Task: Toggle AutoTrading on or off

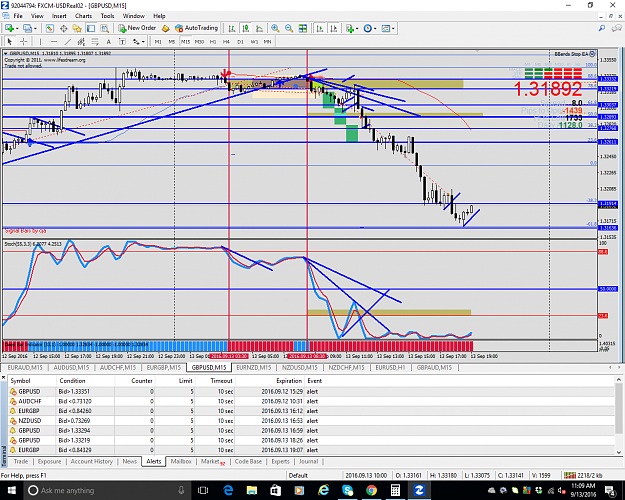Action: point(197,28)
